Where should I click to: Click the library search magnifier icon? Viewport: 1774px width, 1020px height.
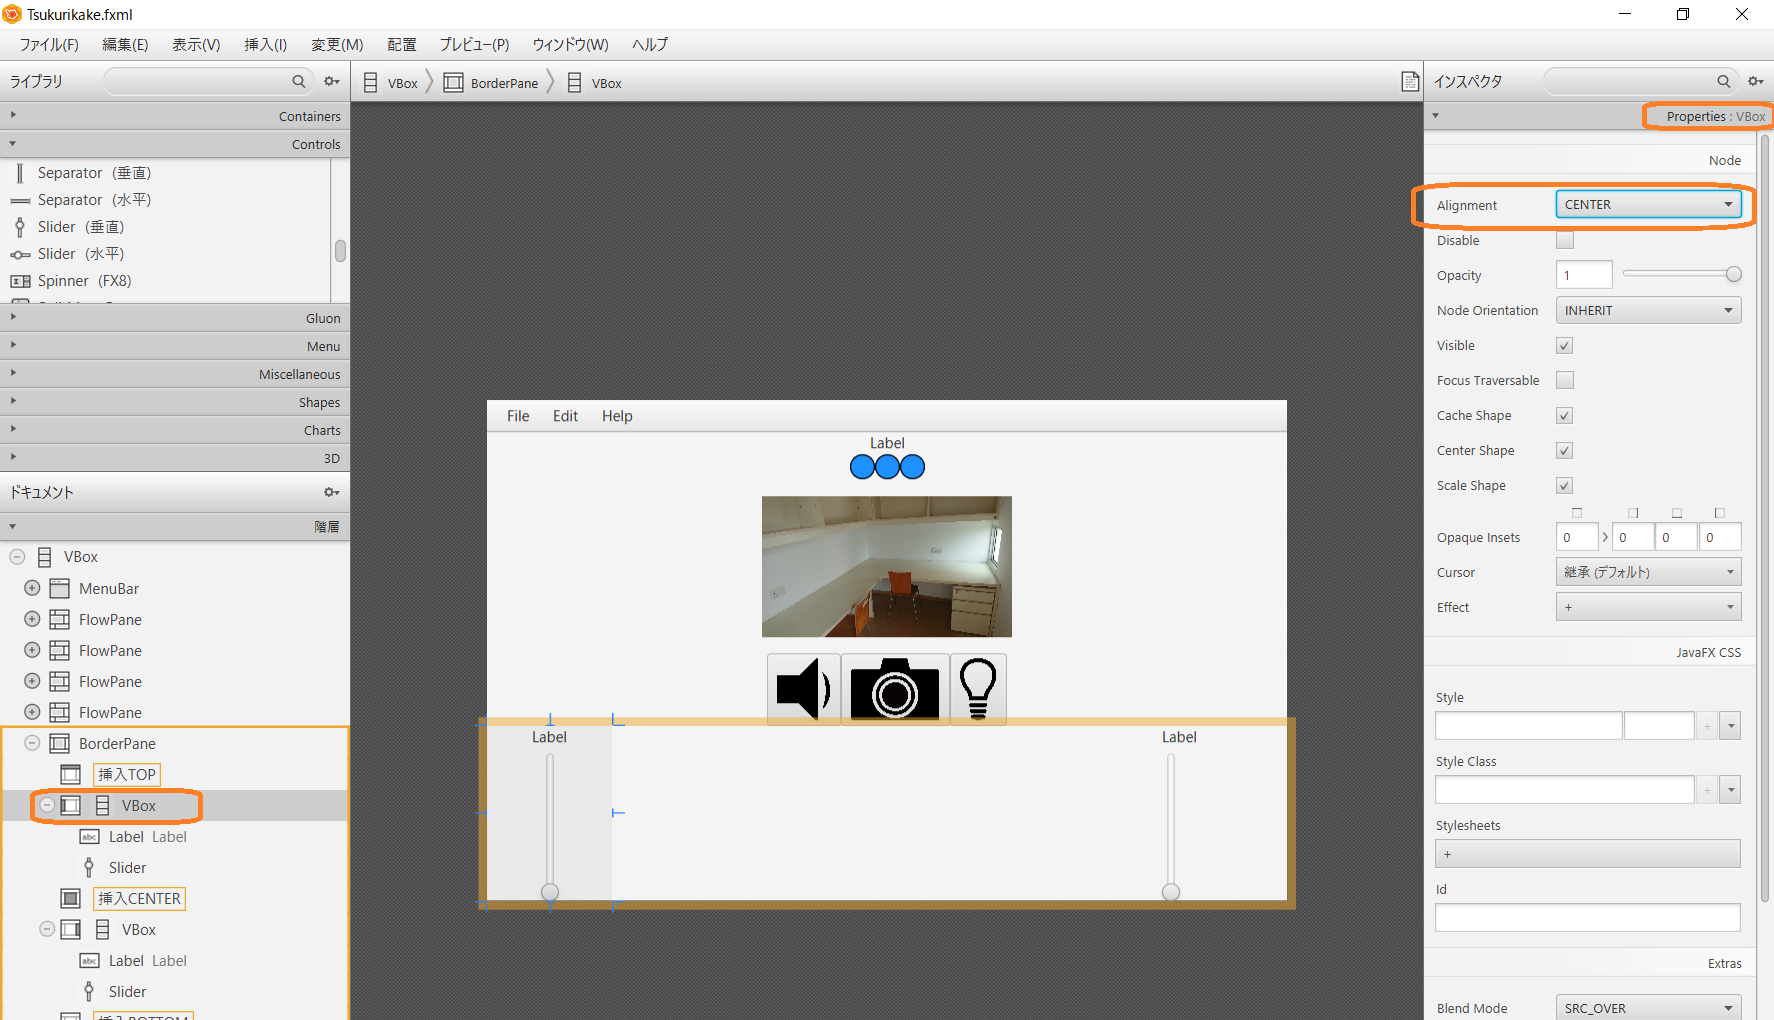coord(298,81)
